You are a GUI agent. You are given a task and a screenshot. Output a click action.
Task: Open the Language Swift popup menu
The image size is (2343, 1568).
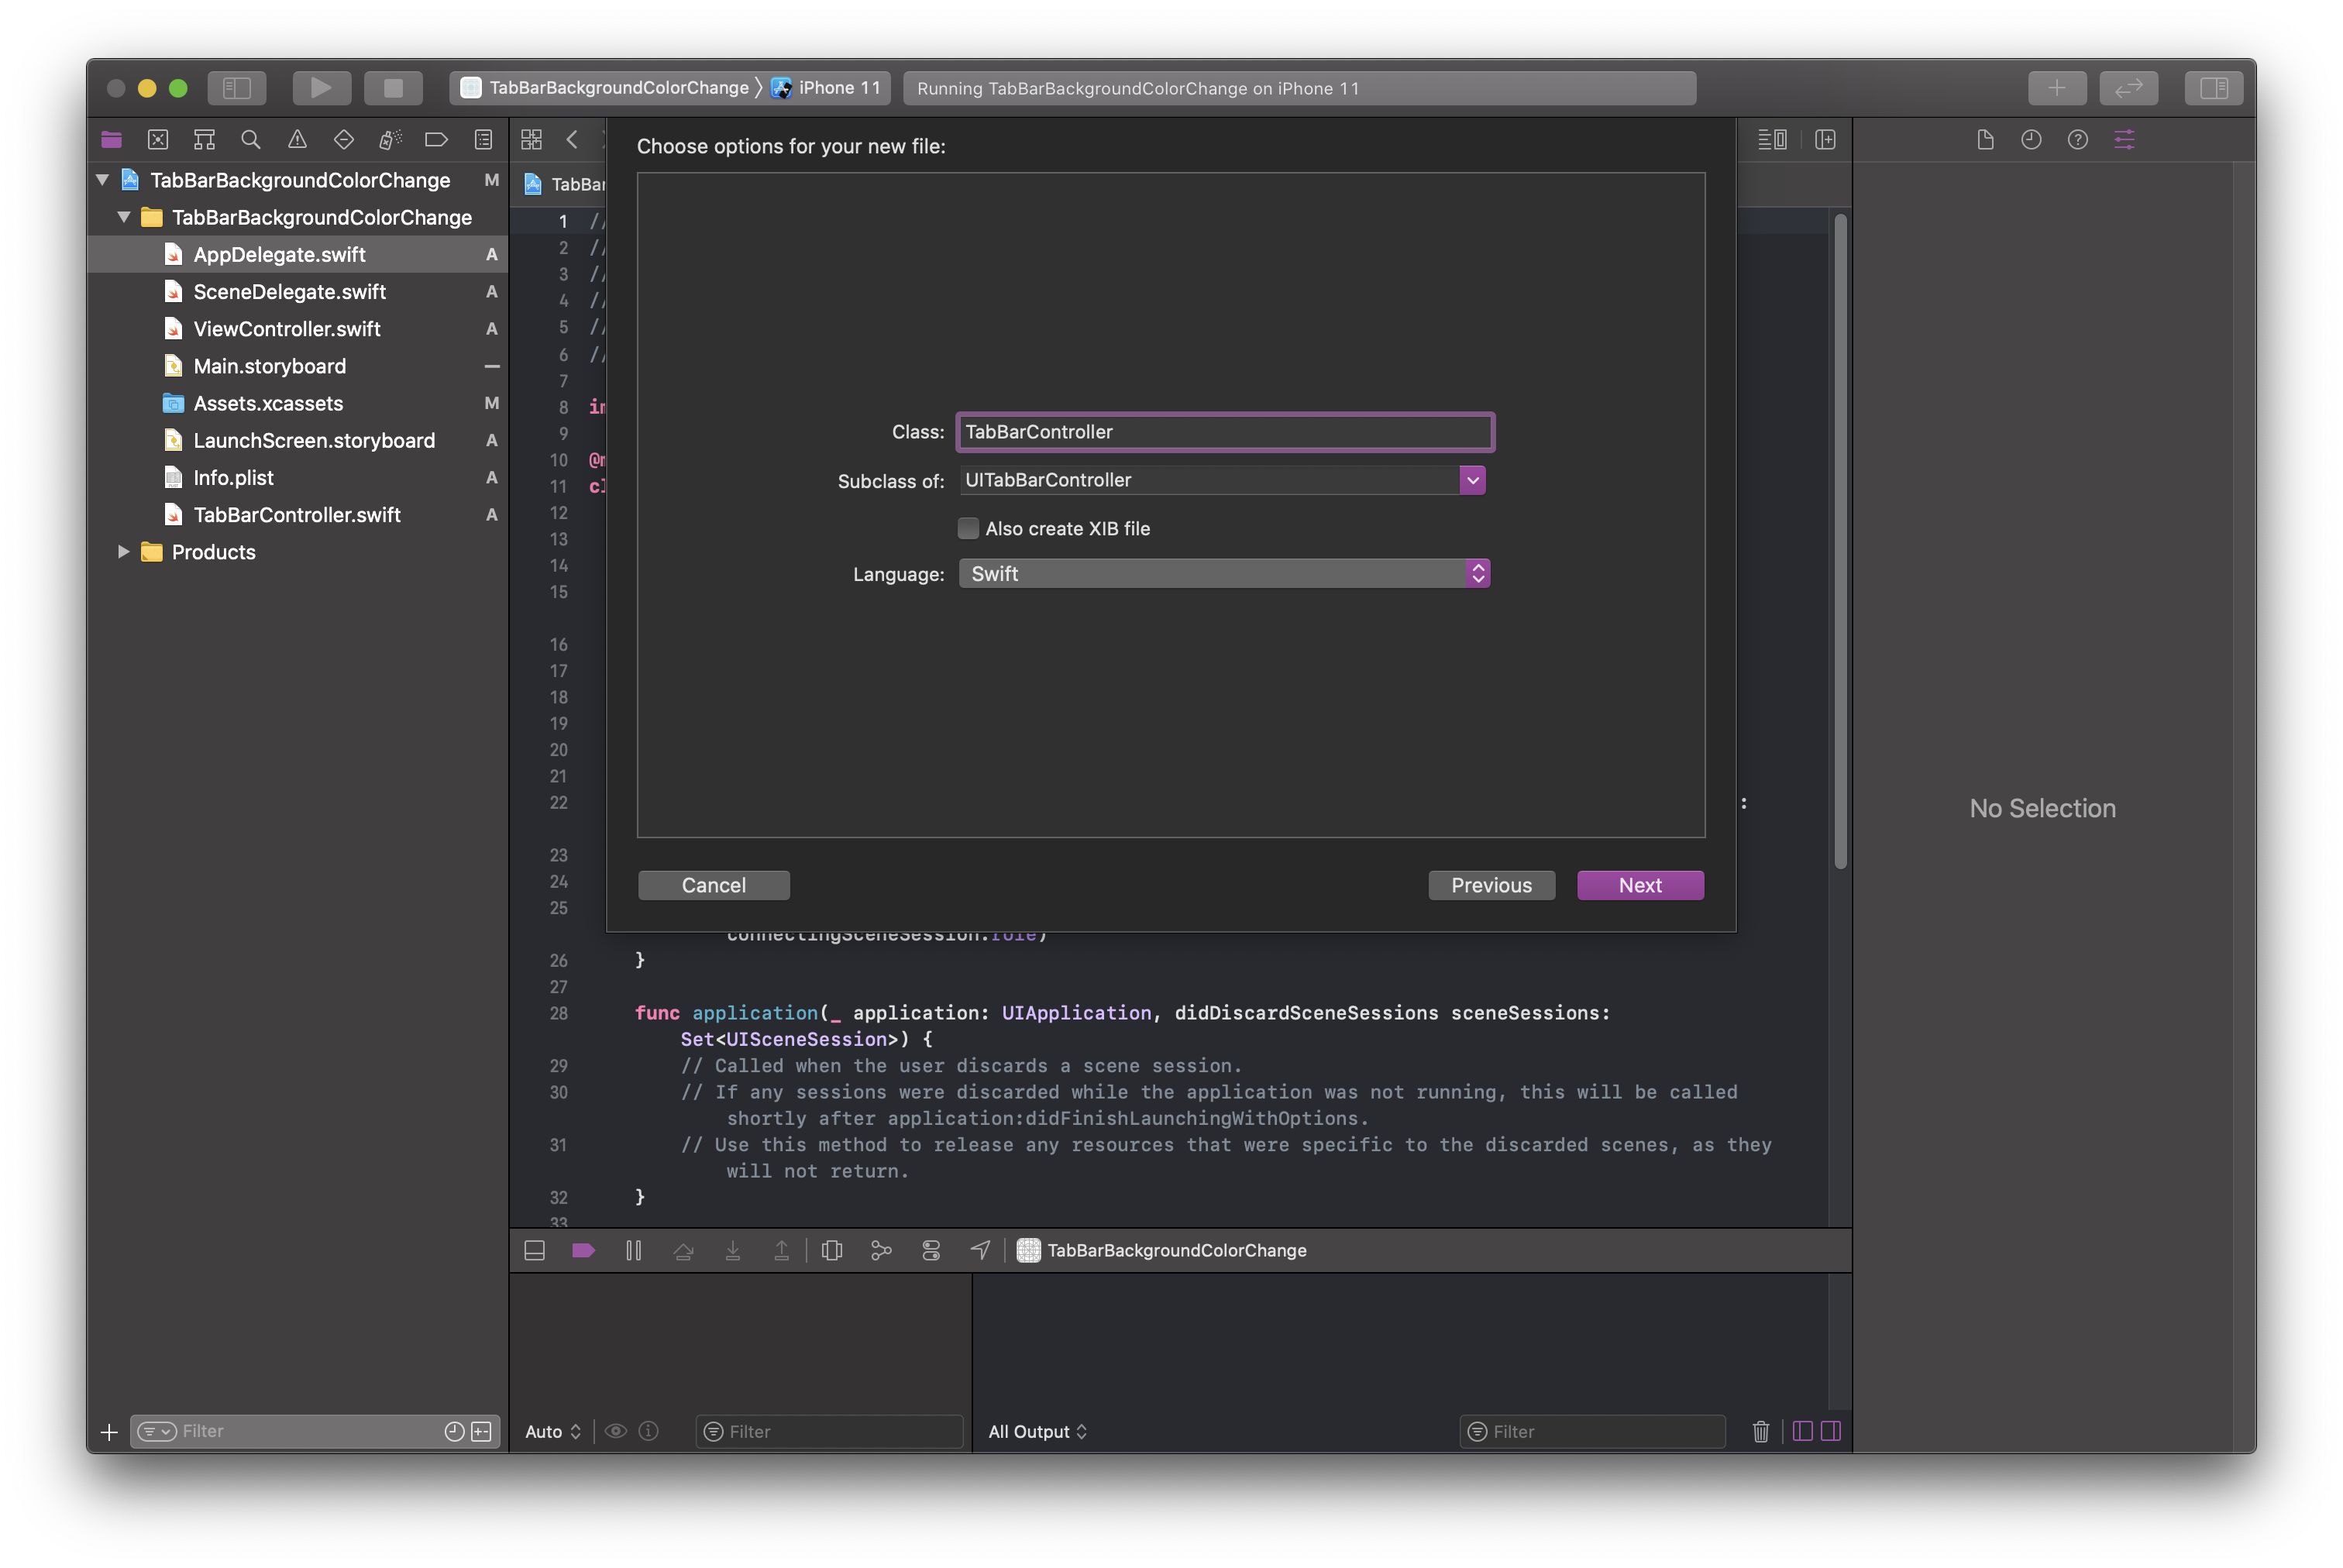[x=1224, y=574]
